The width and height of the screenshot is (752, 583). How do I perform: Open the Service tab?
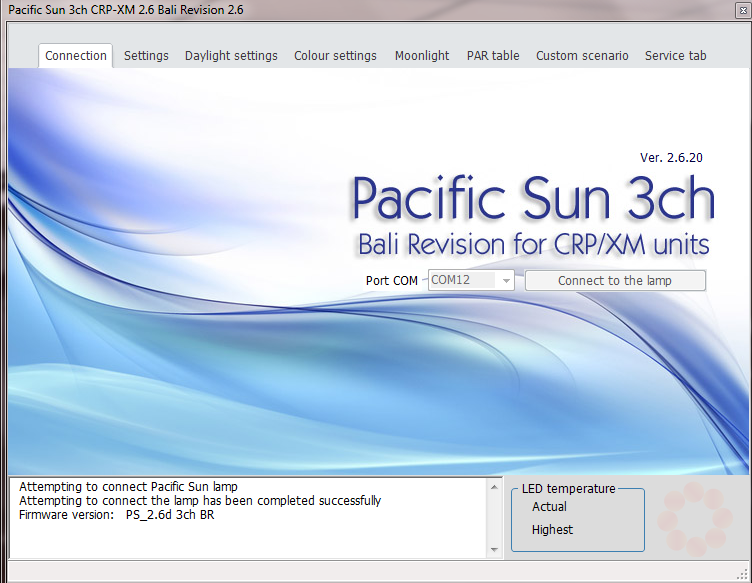click(675, 56)
